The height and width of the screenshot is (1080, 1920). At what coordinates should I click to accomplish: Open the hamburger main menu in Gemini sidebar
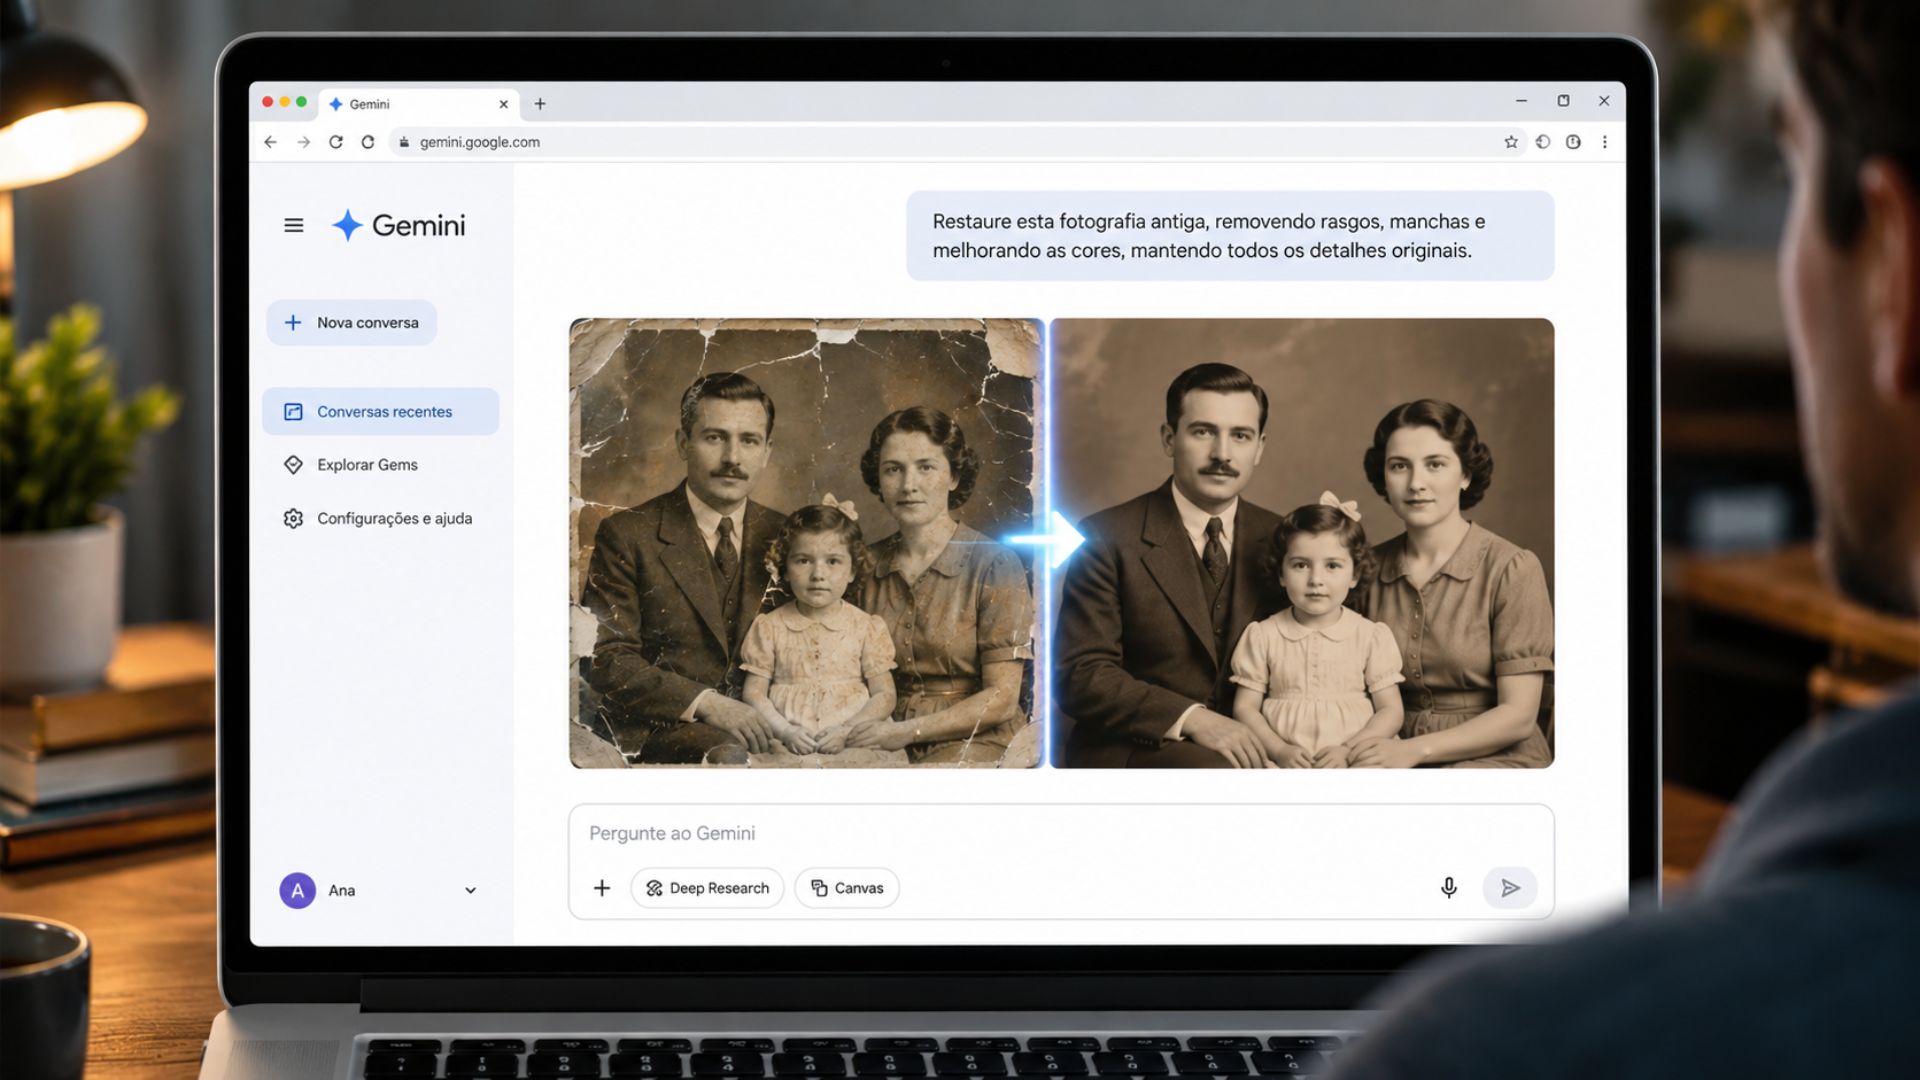point(293,226)
